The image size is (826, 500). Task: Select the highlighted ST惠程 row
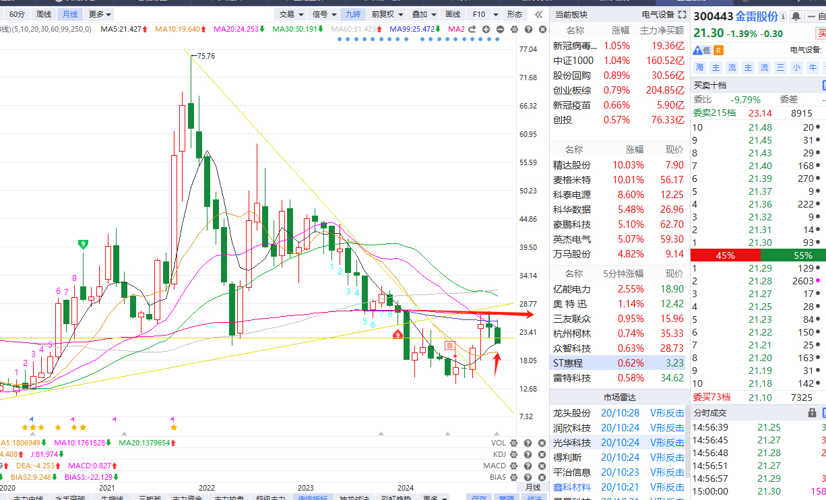point(619,363)
